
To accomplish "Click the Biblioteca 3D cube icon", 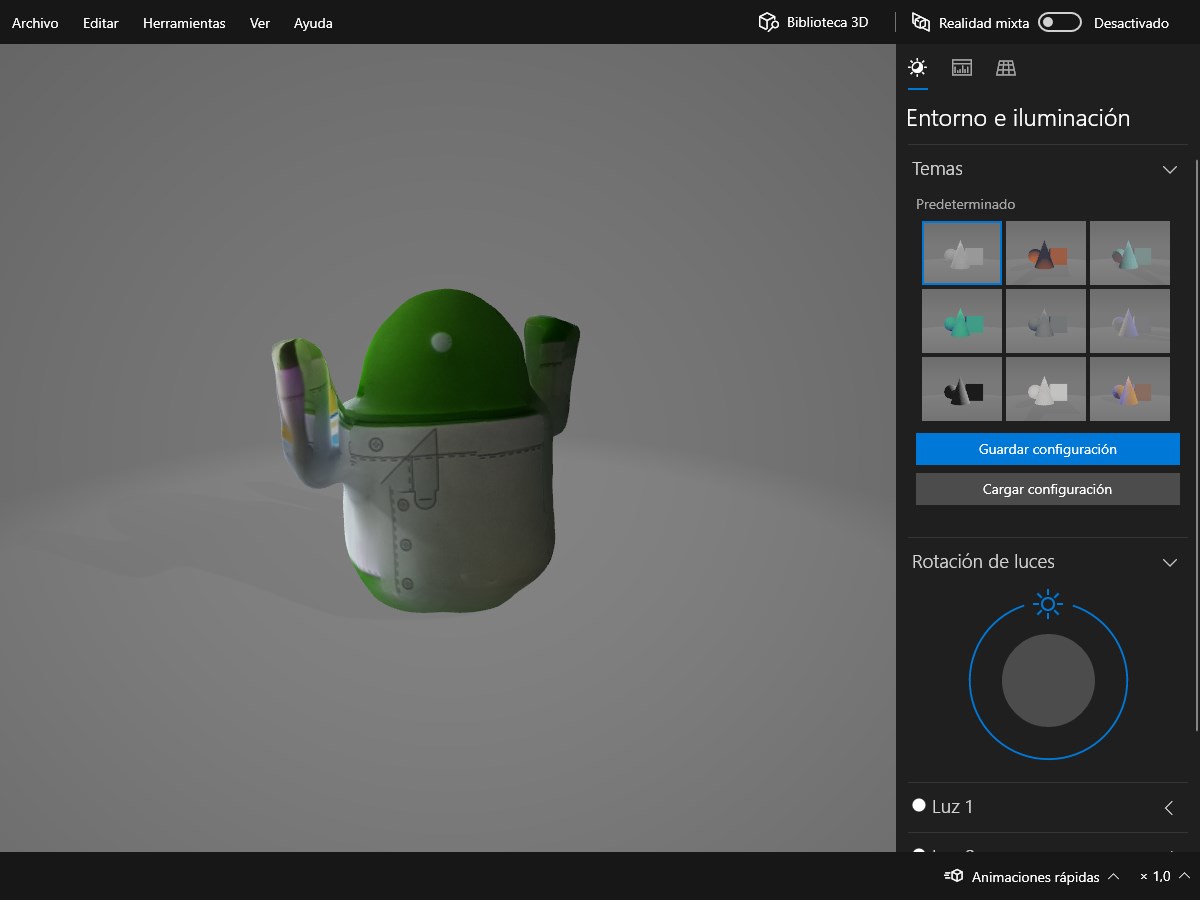I will [768, 22].
